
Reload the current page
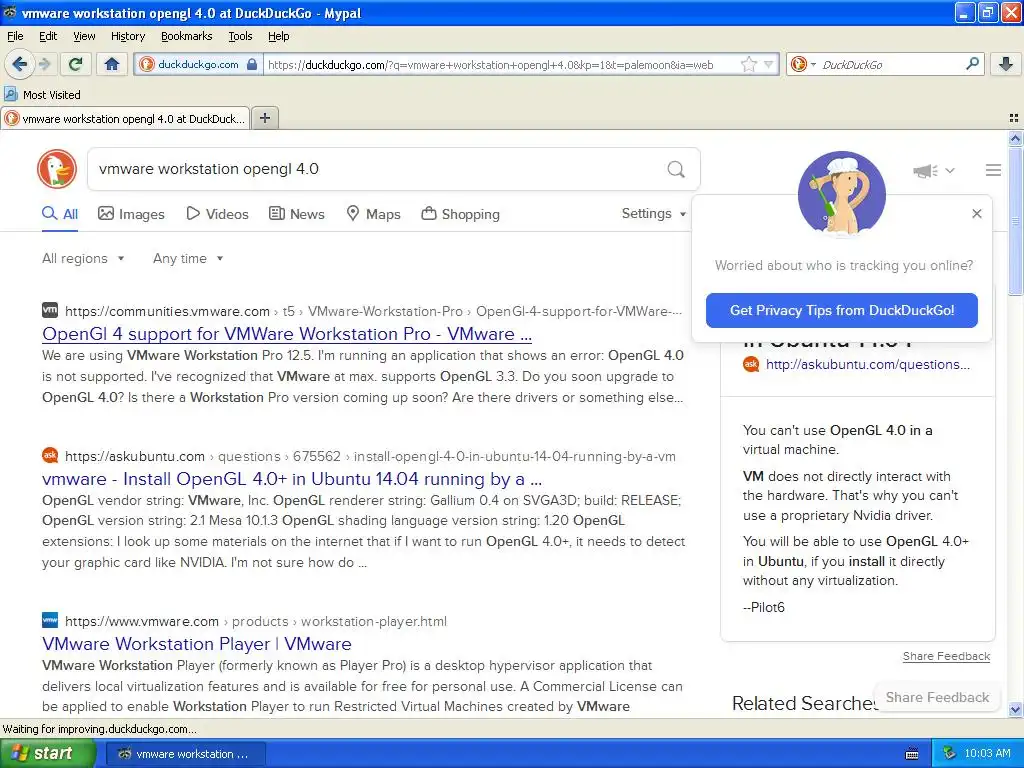(x=76, y=64)
